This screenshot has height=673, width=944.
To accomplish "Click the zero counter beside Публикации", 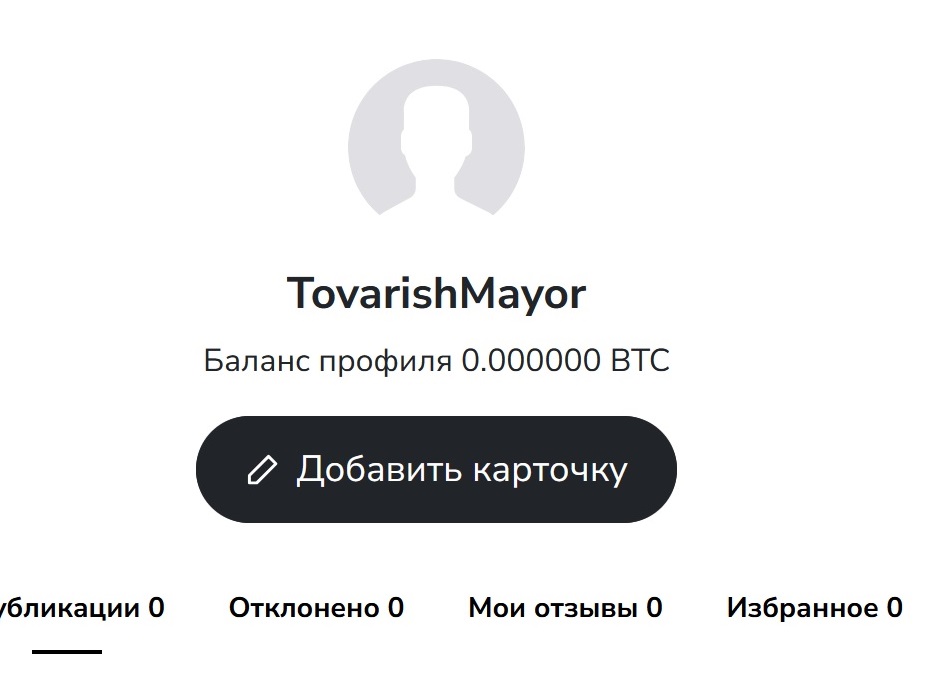I will tap(156, 607).
